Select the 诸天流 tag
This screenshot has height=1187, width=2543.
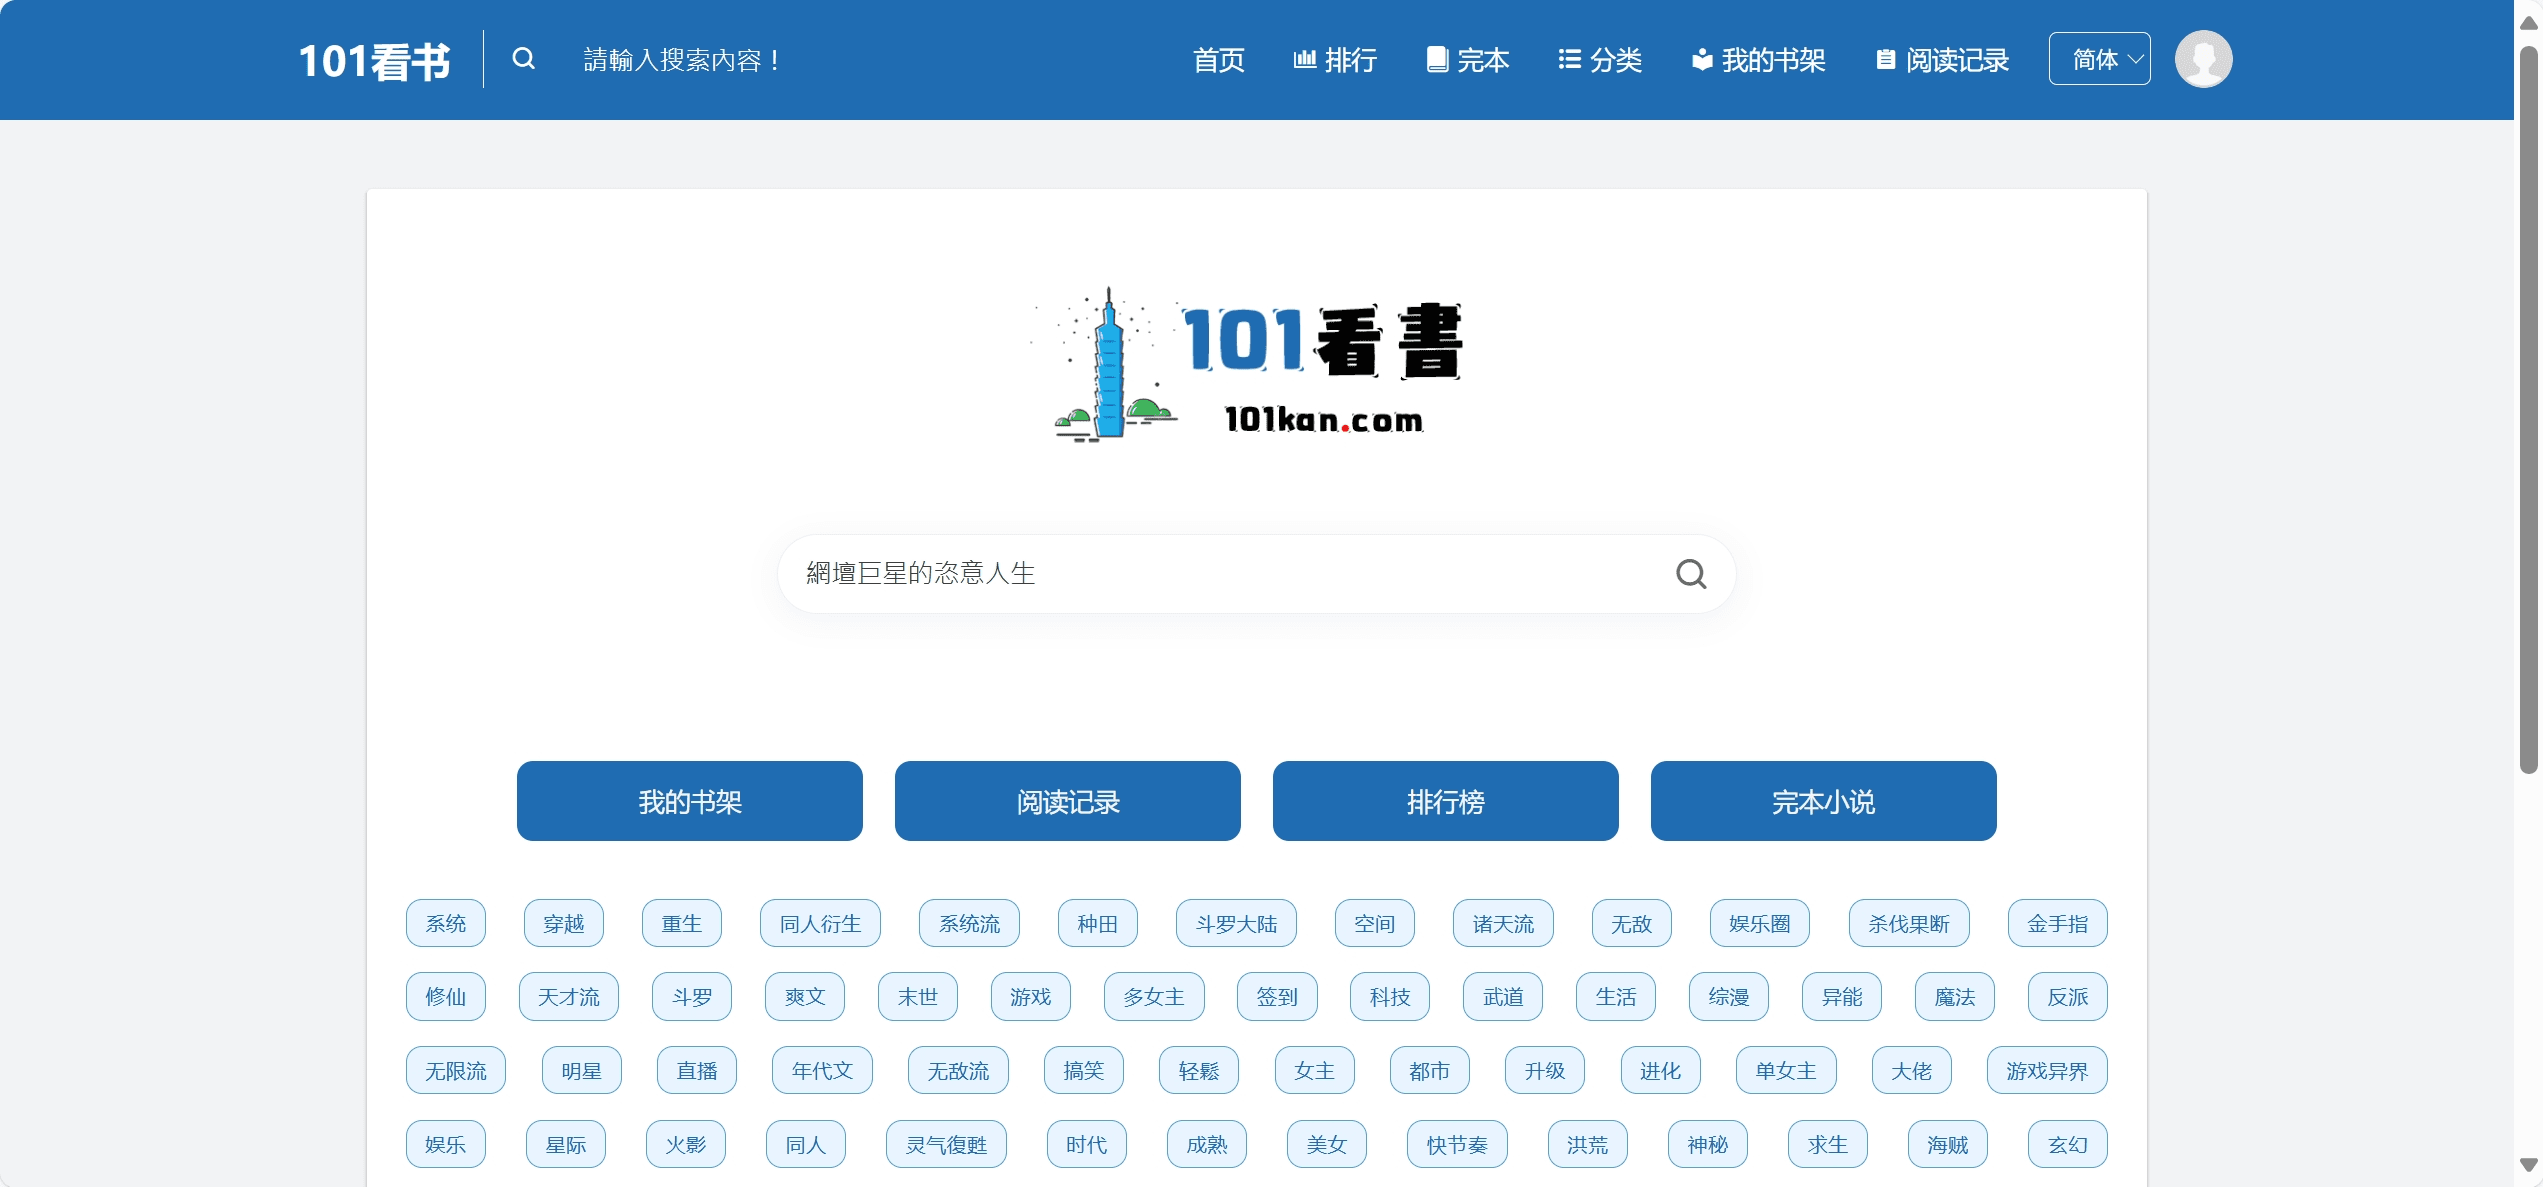point(1503,923)
